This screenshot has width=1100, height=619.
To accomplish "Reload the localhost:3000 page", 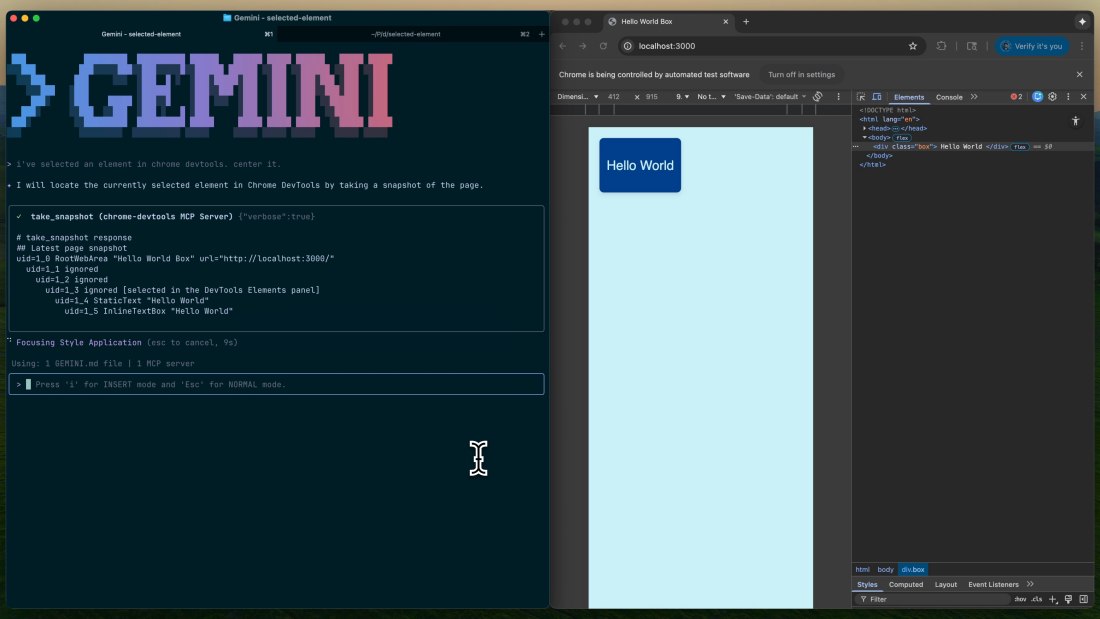I will click(603, 46).
